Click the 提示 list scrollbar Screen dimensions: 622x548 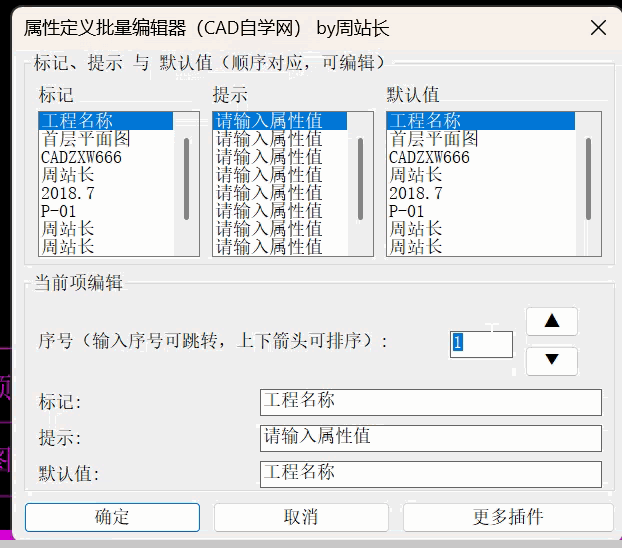[x=361, y=178]
